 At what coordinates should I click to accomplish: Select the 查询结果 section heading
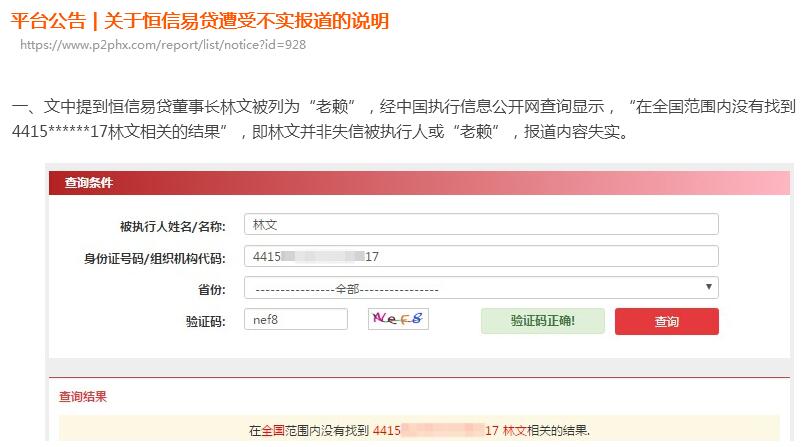(x=83, y=396)
